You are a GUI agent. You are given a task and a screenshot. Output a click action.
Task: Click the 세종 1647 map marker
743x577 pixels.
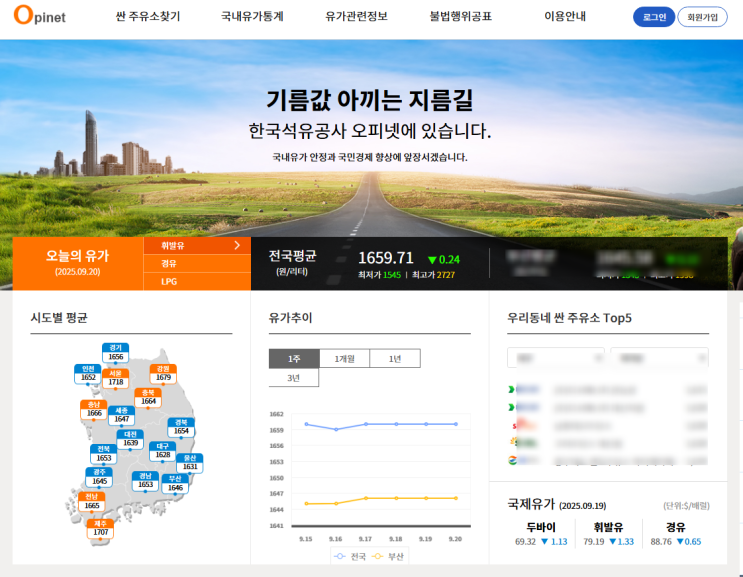click(121, 415)
